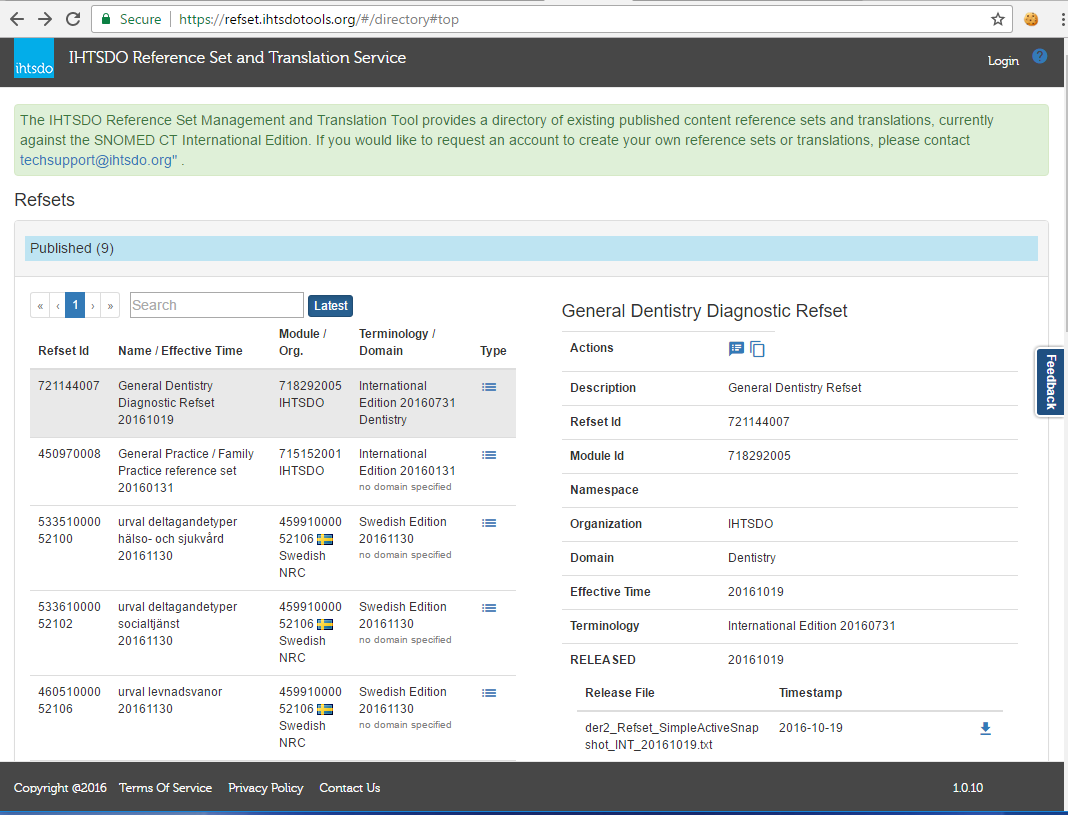The image size is (1068, 815).
Task: Collapse the Published (9) section header
Action: [x=531, y=249]
